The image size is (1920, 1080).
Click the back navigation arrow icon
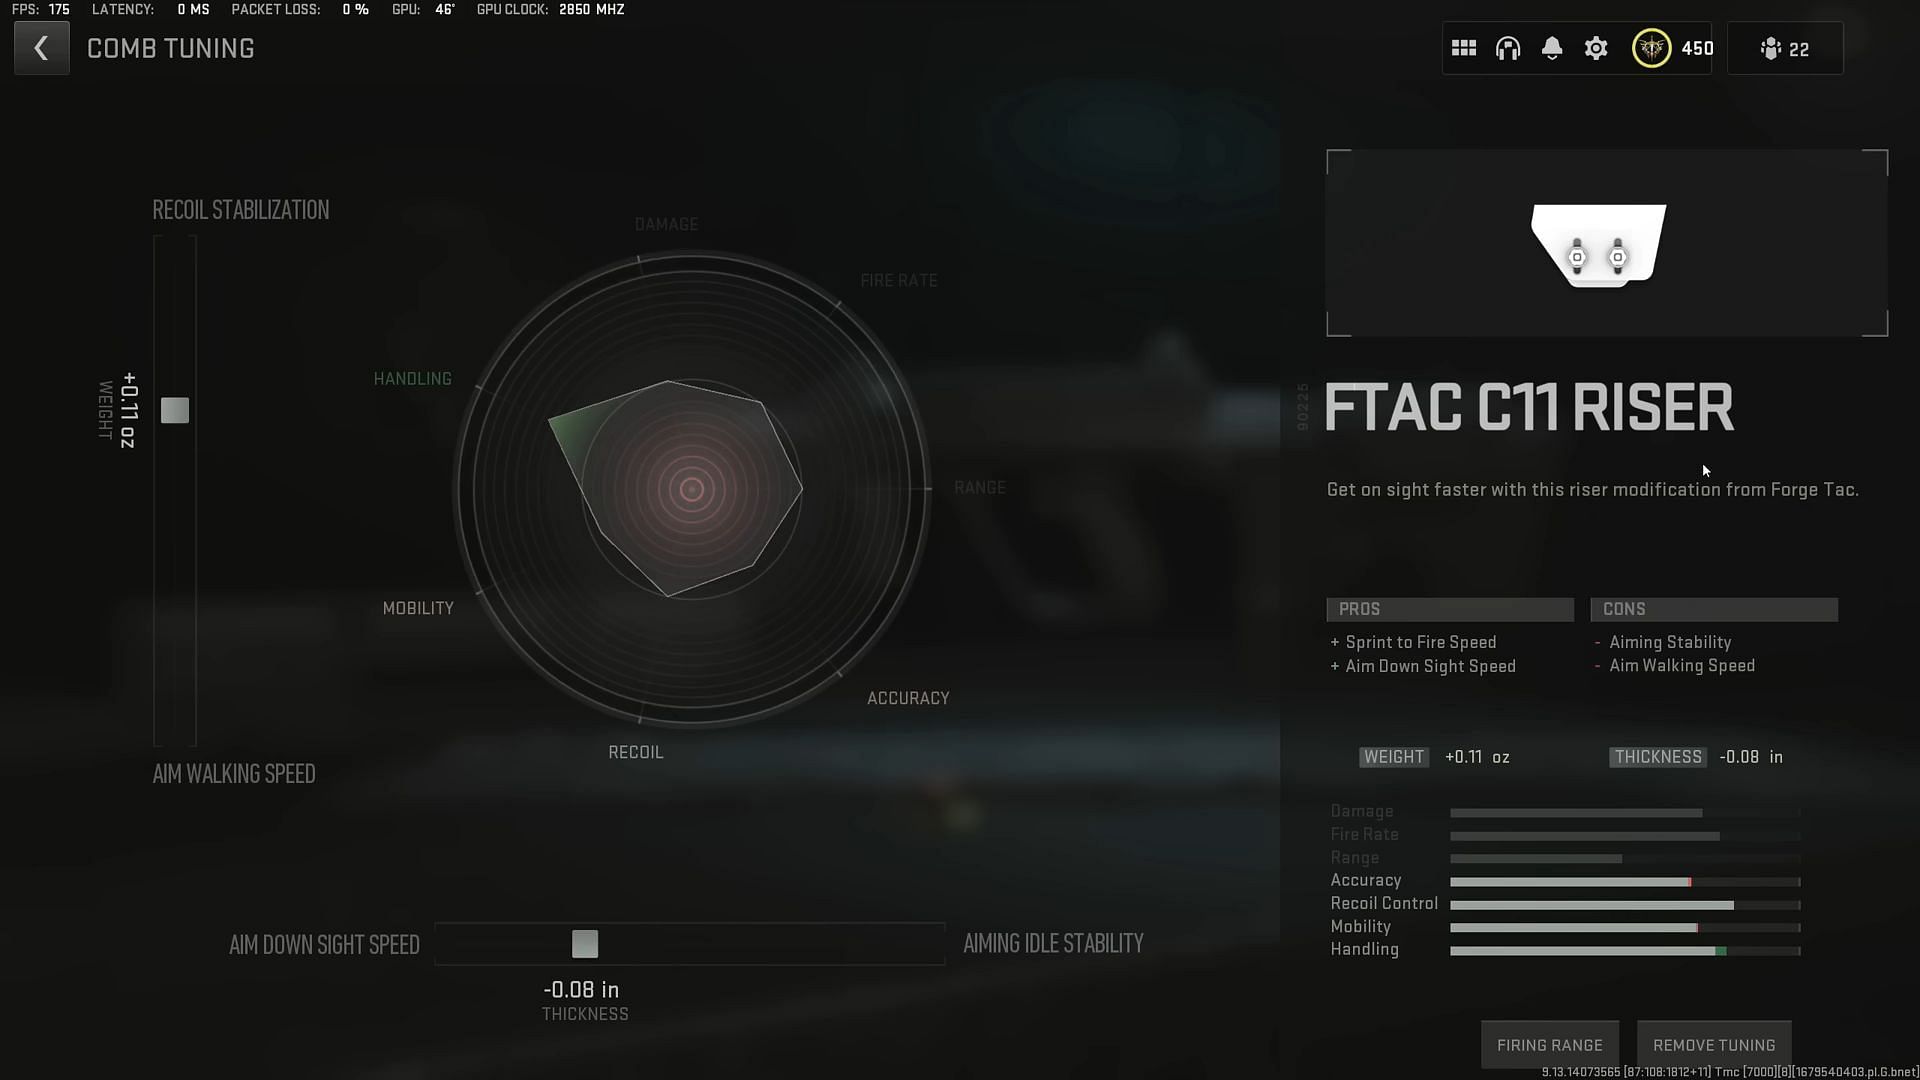[41, 49]
